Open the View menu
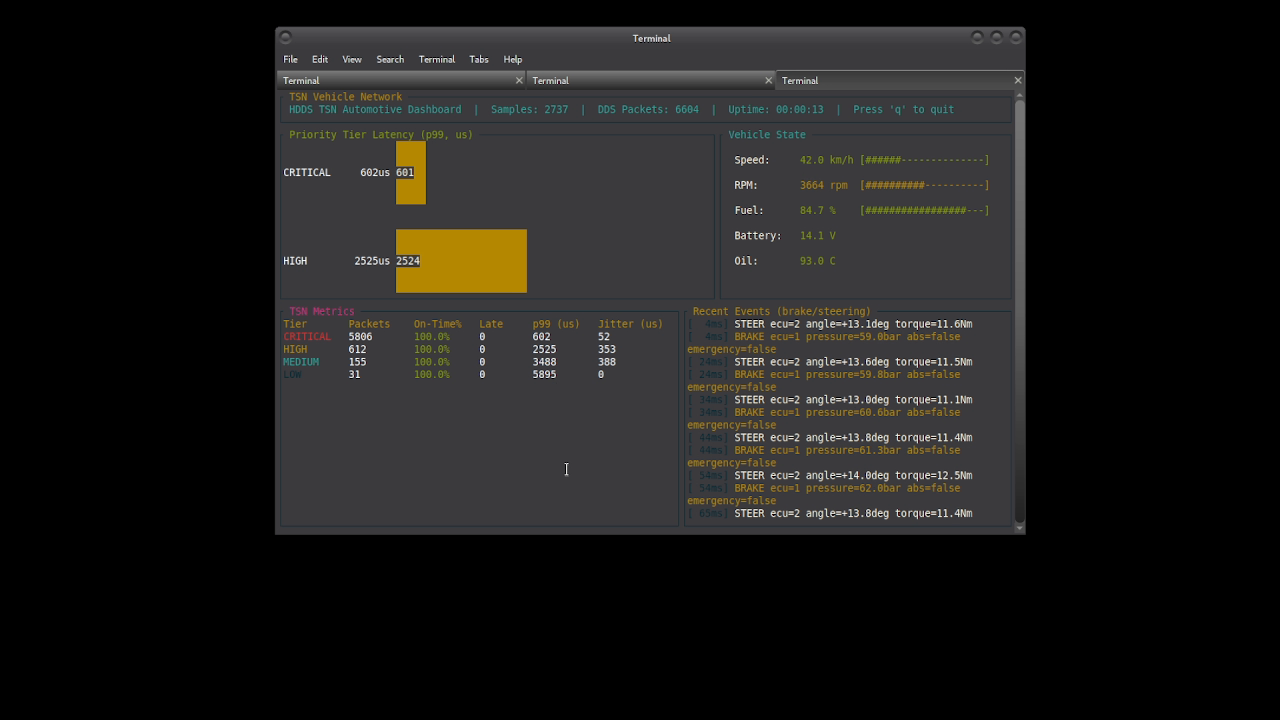Screen dimensions: 1280x720 coord(352,59)
